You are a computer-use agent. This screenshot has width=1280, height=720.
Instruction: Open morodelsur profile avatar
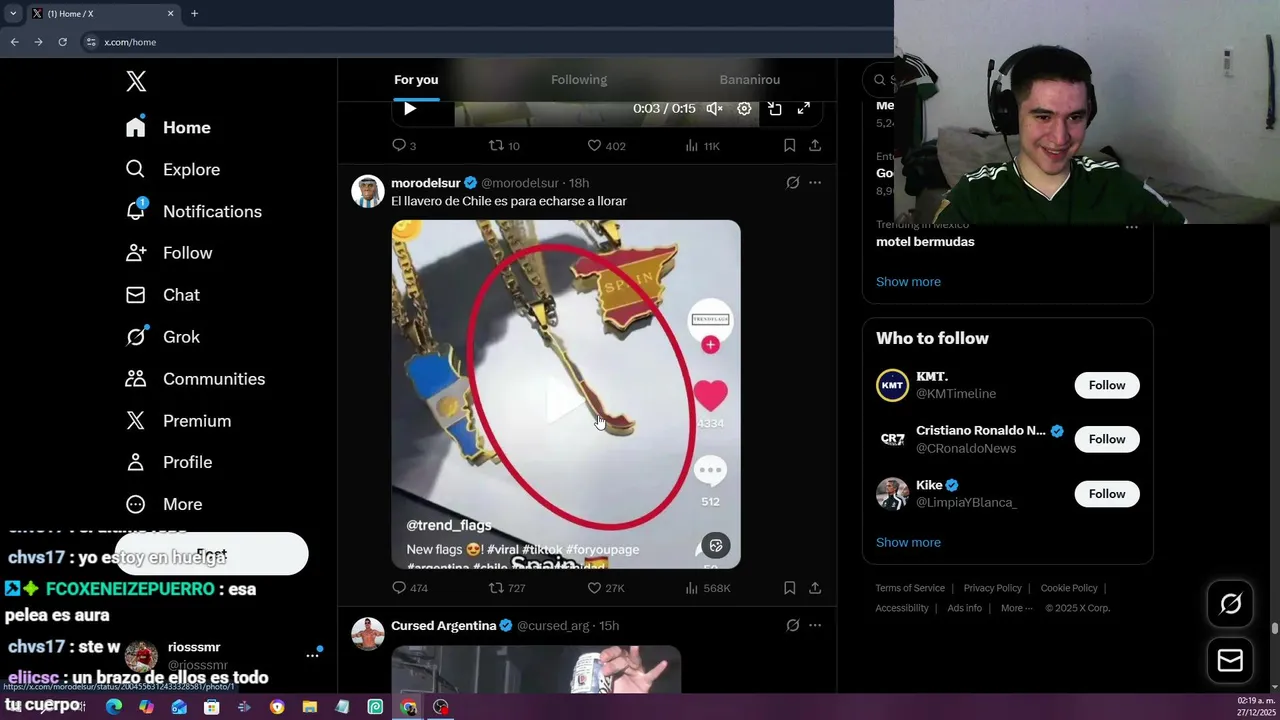pos(368,191)
